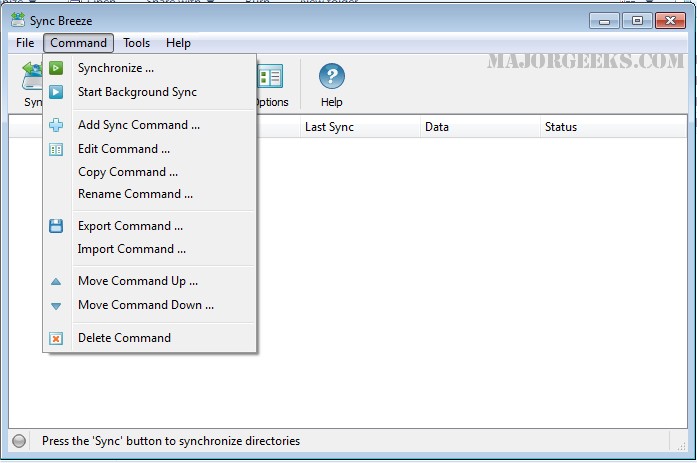Click the Sync Breeze title bar app icon
Image resolution: width=697 pixels, height=463 pixels.
18,20
